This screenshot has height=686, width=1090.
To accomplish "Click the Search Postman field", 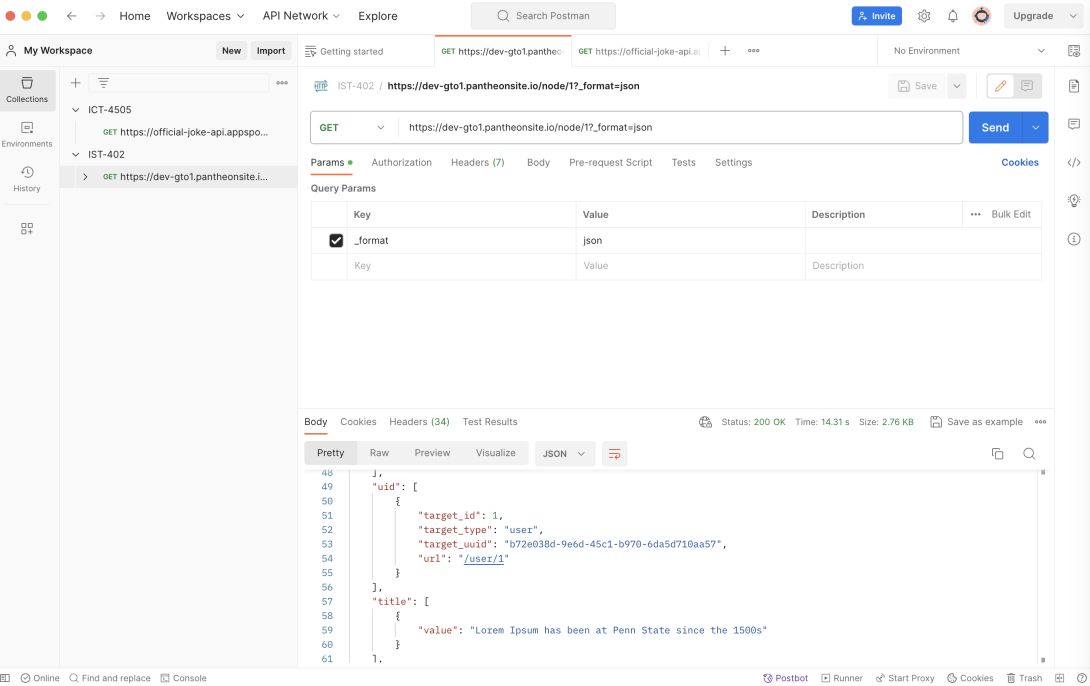I will [x=543, y=16].
